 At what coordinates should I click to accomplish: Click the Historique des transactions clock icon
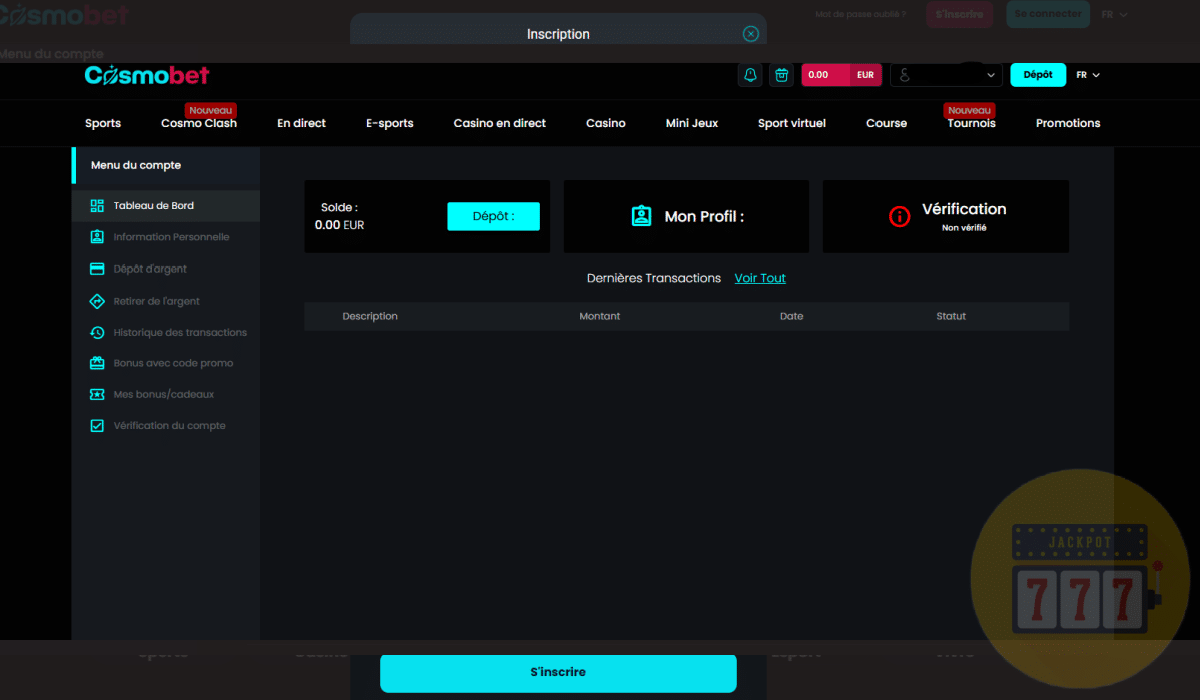click(97, 332)
